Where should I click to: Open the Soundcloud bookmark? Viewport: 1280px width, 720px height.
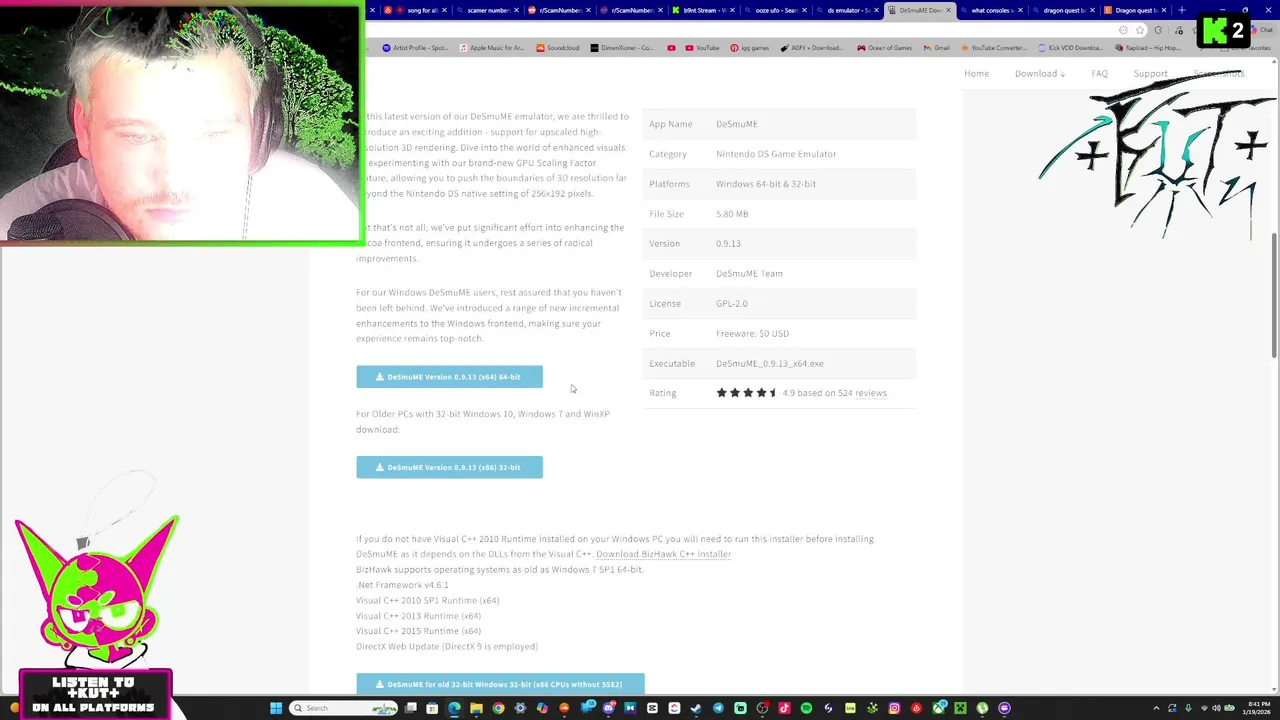(558, 48)
